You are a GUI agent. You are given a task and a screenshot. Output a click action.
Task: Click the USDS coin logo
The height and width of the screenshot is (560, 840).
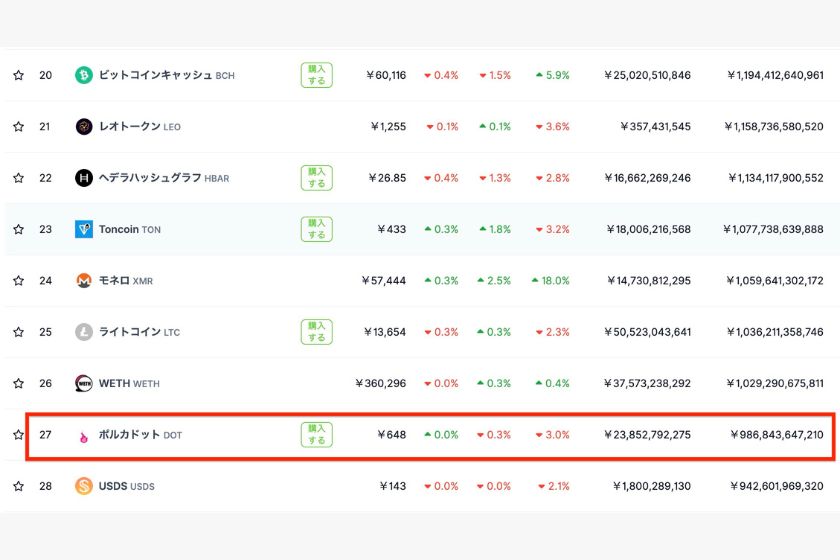pos(84,486)
